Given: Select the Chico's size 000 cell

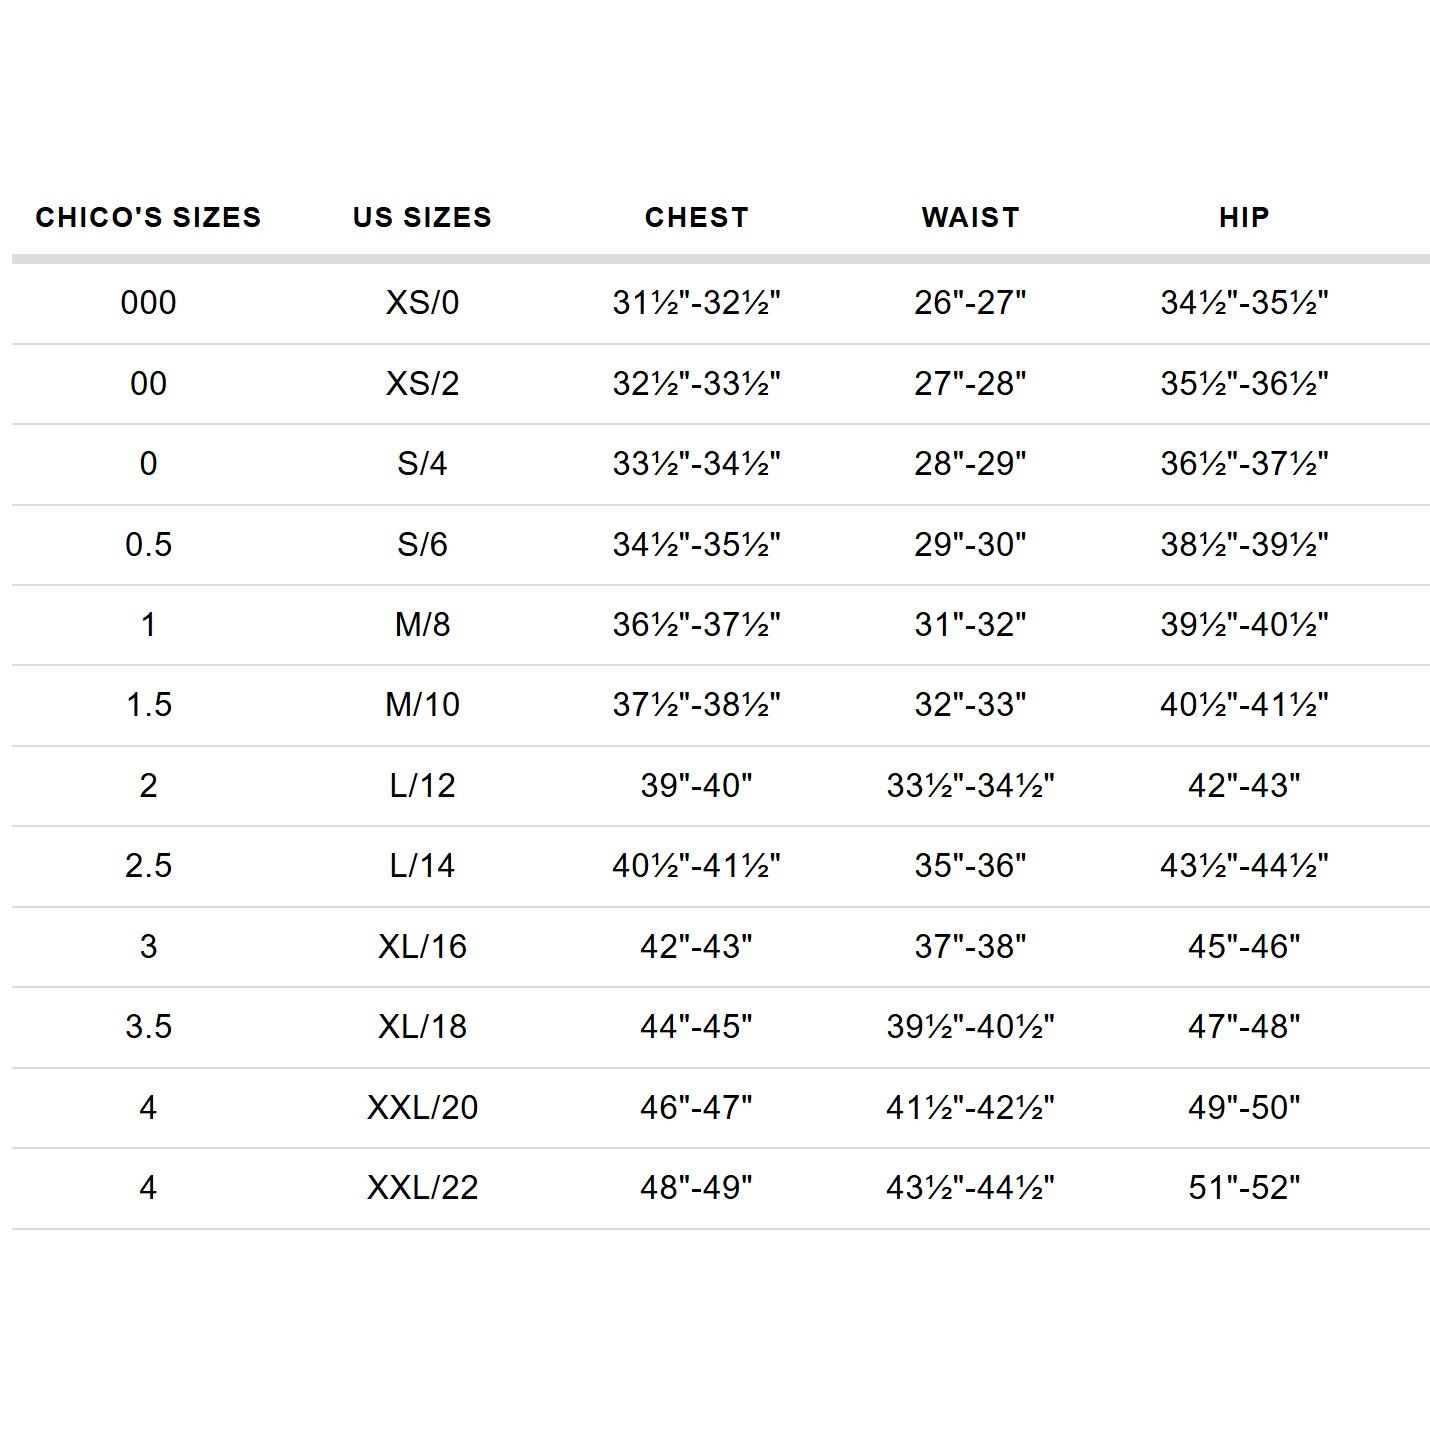Looking at the screenshot, I should (x=148, y=302).
